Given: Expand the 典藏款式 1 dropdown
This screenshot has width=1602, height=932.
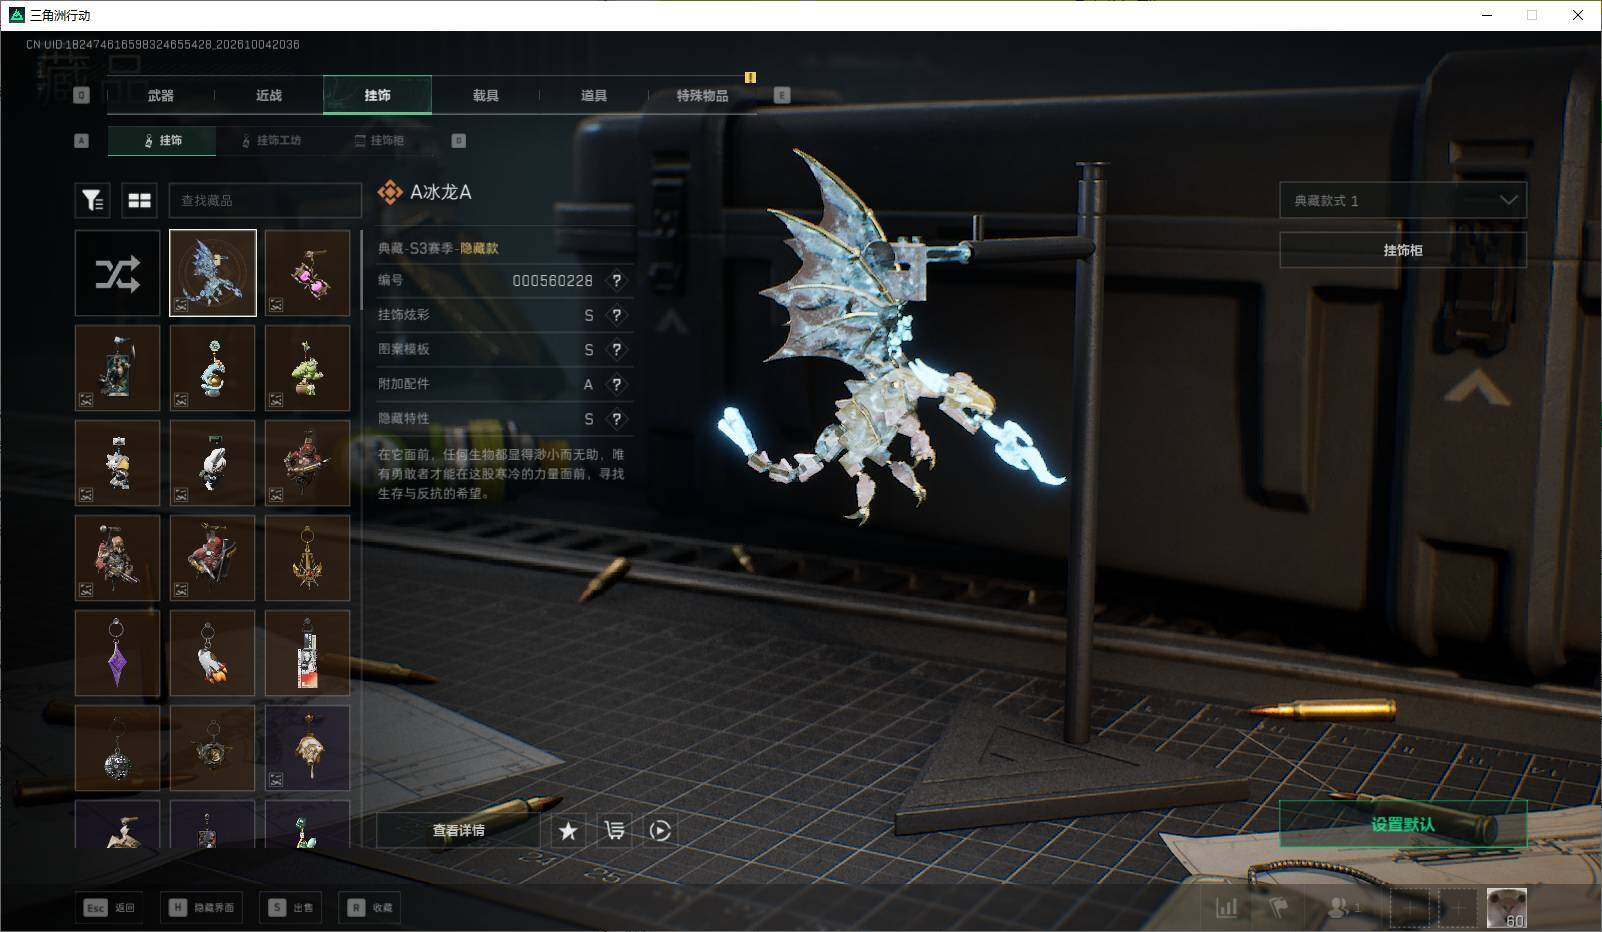Looking at the screenshot, I should pyautogui.click(x=1403, y=200).
